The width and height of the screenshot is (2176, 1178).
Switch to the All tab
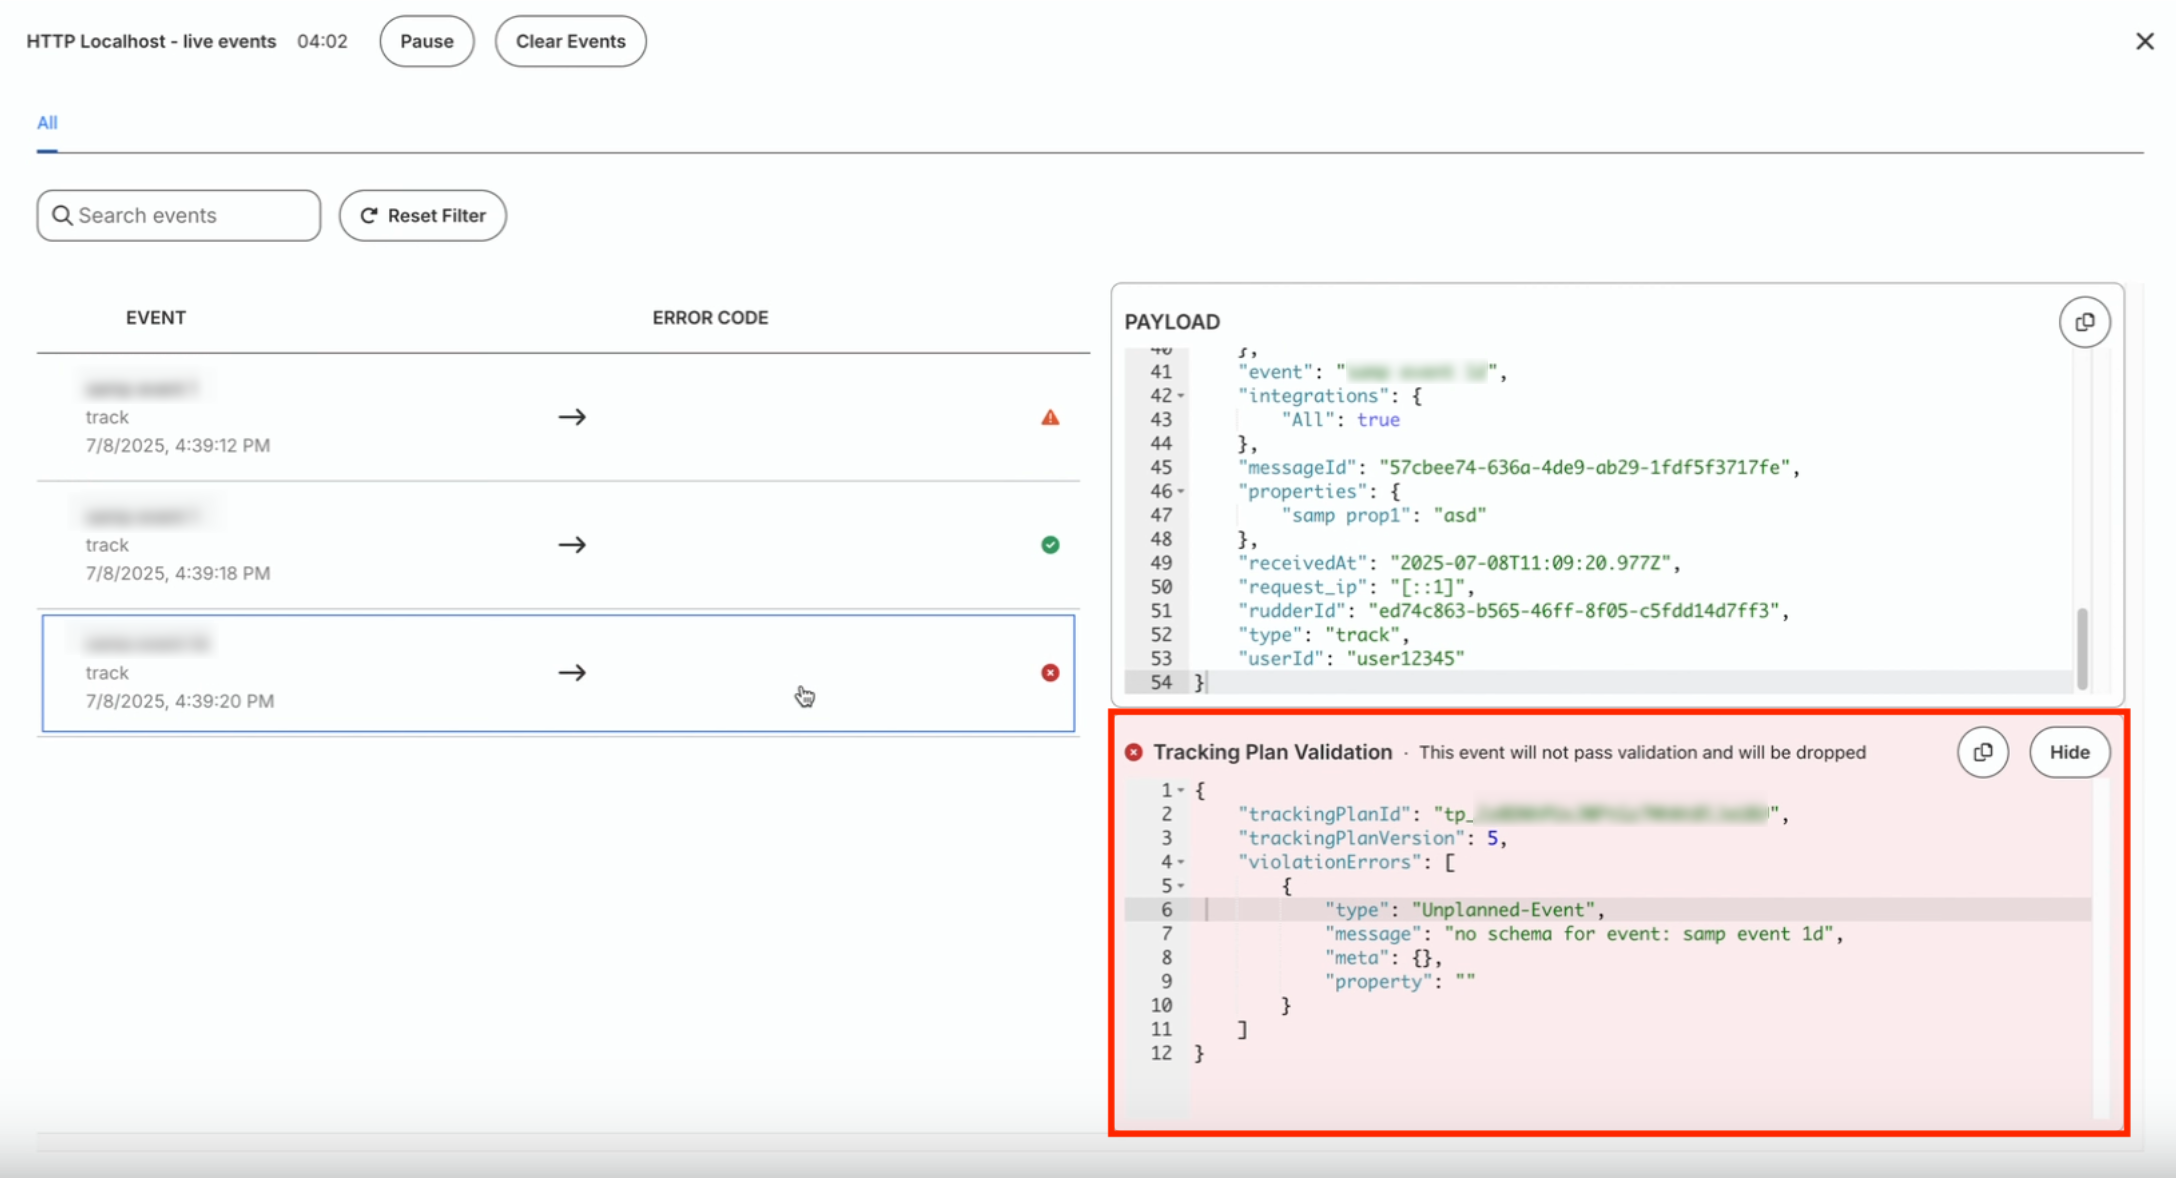tap(47, 123)
